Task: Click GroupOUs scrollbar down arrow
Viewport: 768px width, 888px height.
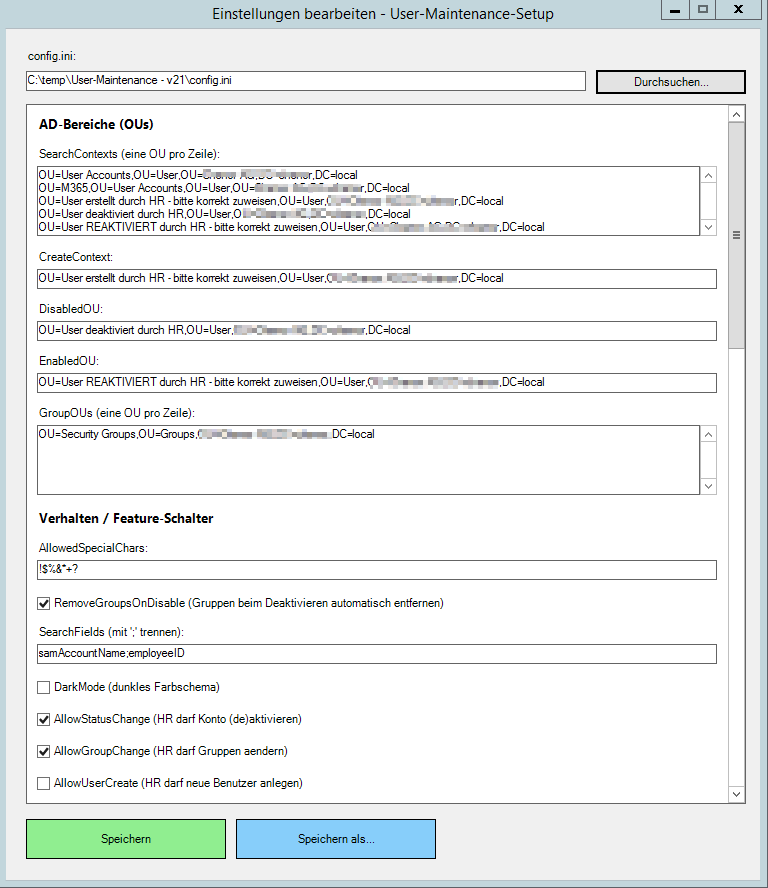Action: coord(708,486)
